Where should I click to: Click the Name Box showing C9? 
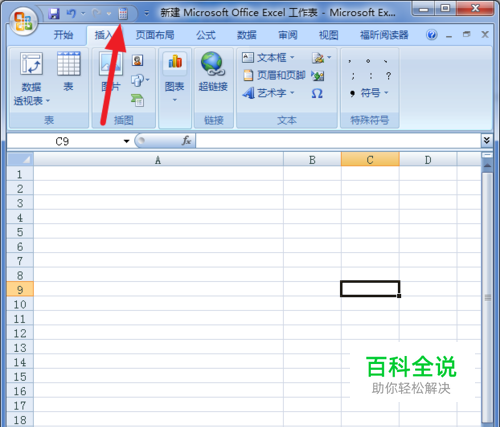point(63,141)
